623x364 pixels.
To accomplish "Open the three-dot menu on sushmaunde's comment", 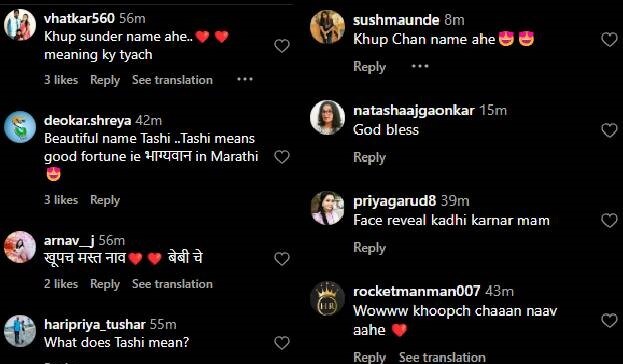I will pyautogui.click(x=420, y=66).
